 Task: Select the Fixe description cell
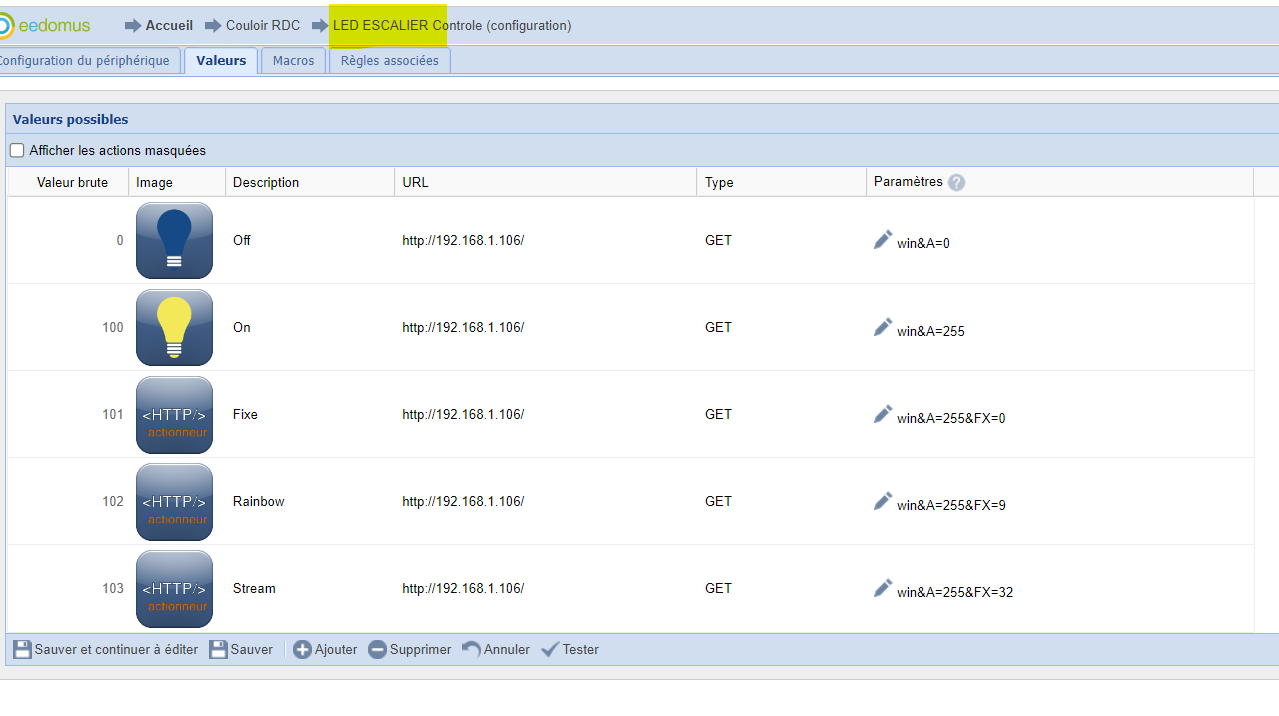pyautogui.click(x=310, y=414)
